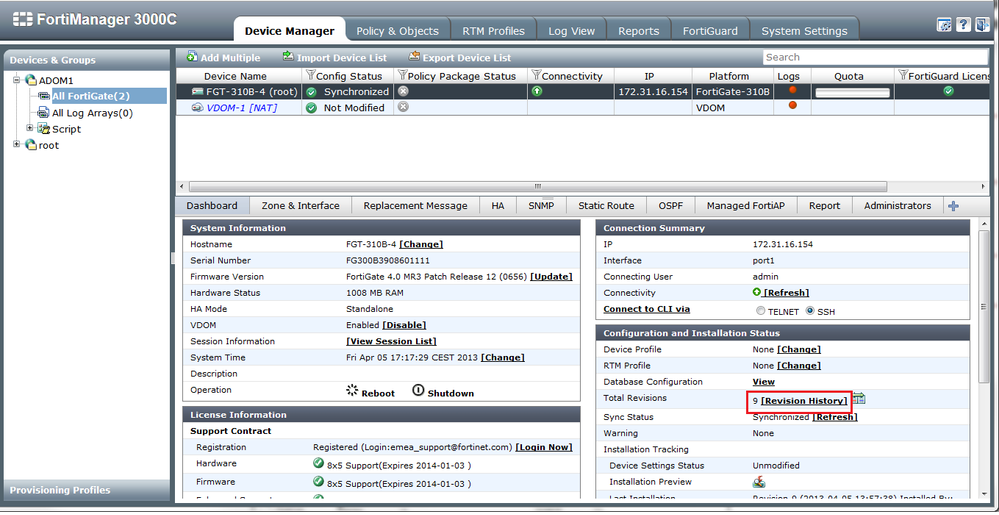Click the Firmware support green check icon
999x515 pixels.
318,482
